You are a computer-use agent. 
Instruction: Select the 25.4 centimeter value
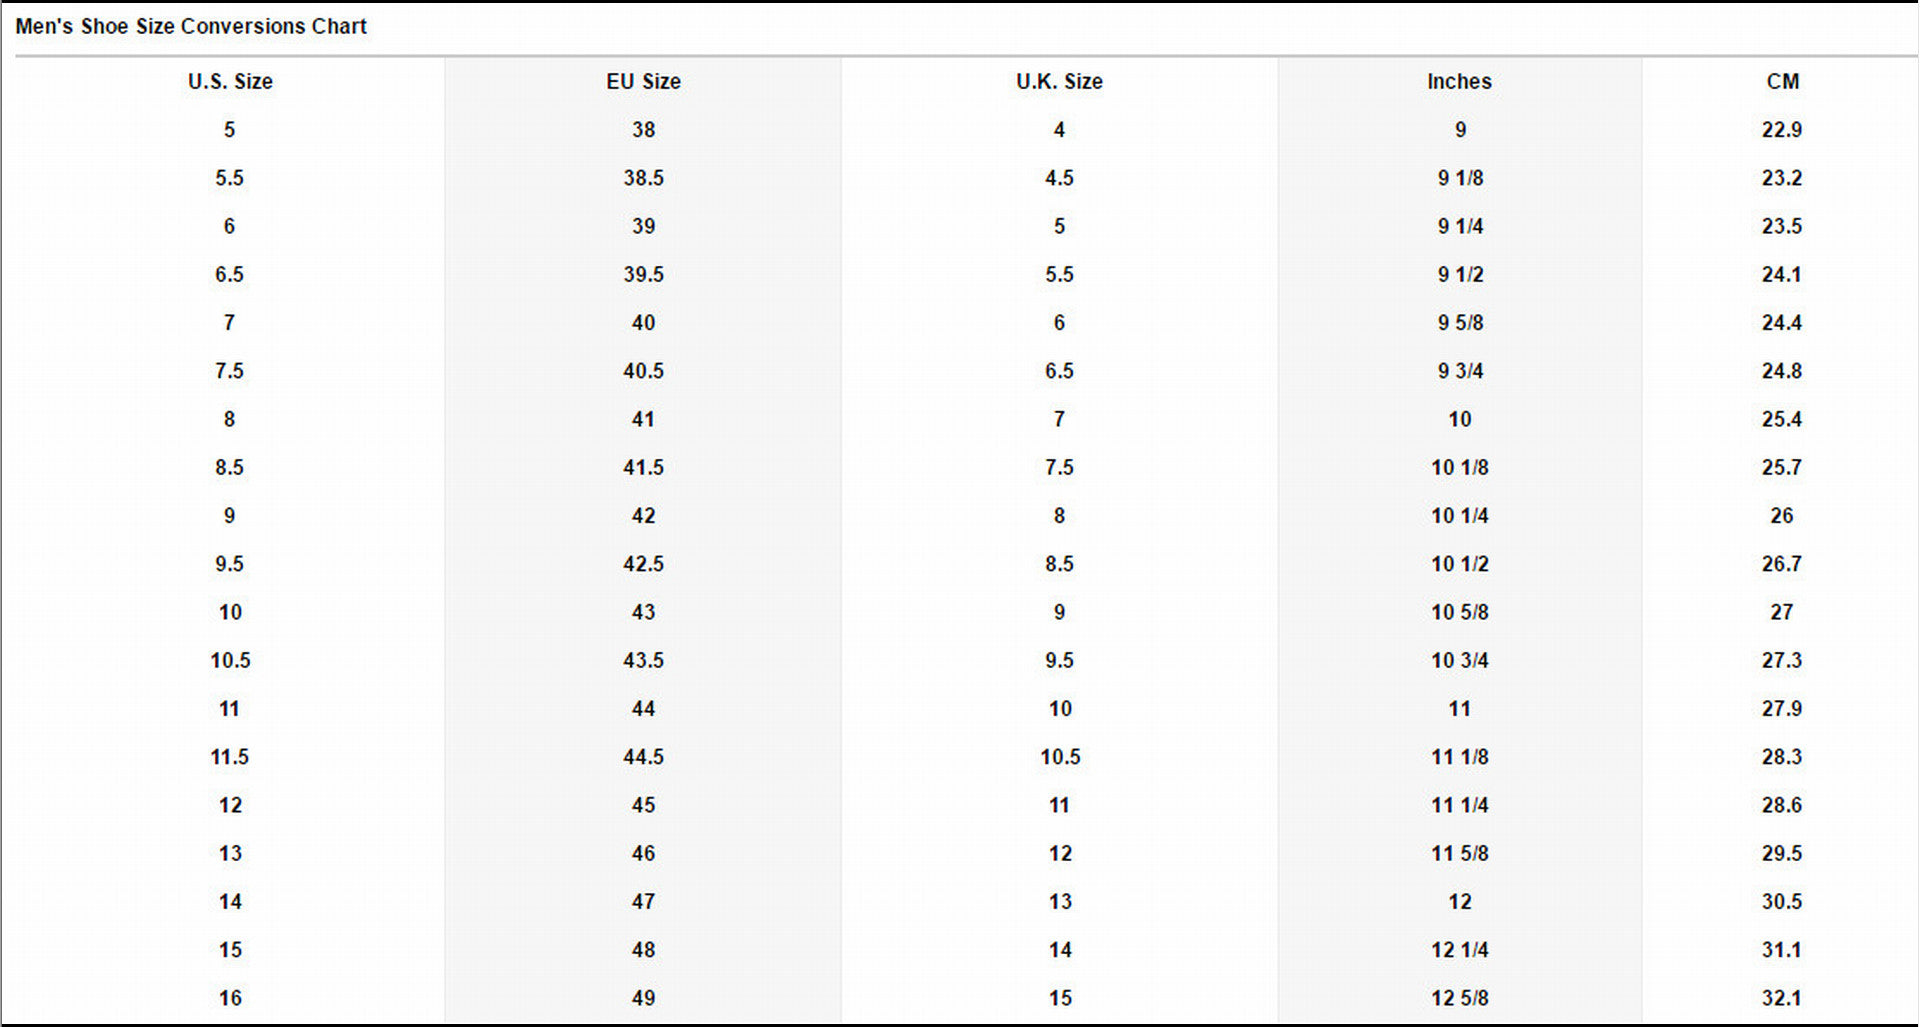[x=1782, y=420]
